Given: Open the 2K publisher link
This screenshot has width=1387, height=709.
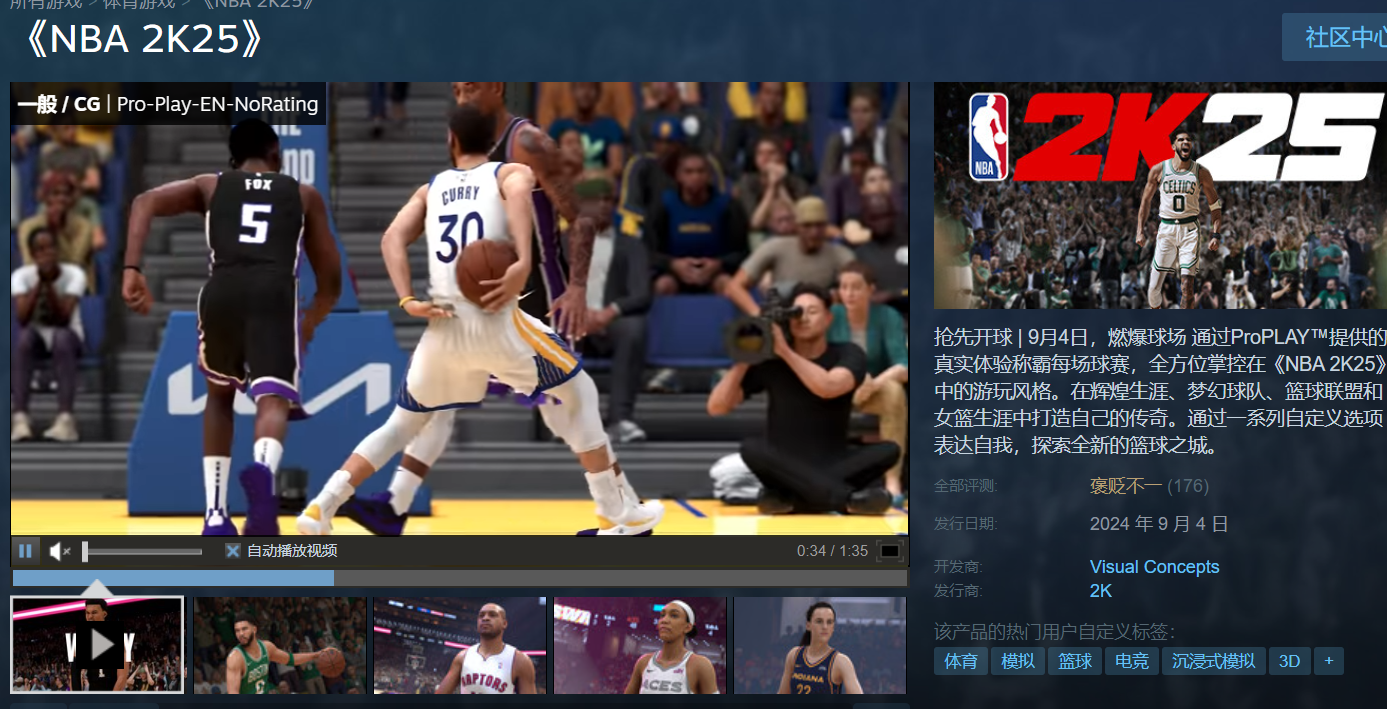Looking at the screenshot, I should tap(1099, 590).
